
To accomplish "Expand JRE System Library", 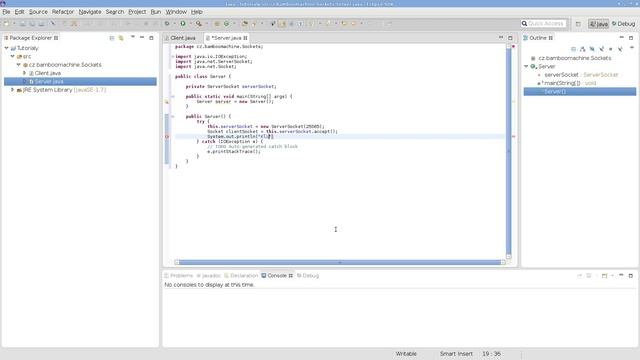I will click(13, 90).
